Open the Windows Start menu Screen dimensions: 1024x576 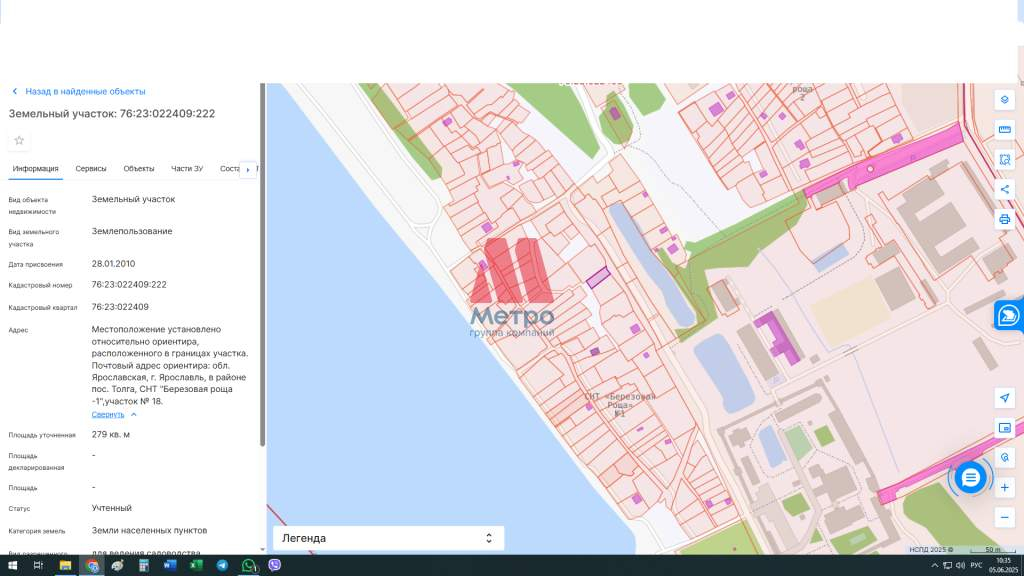tap(12, 566)
